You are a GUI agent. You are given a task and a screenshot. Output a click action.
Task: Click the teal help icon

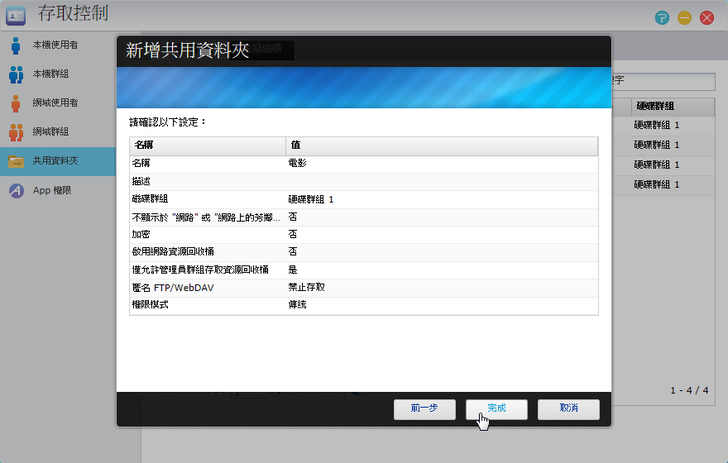pyautogui.click(x=662, y=18)
